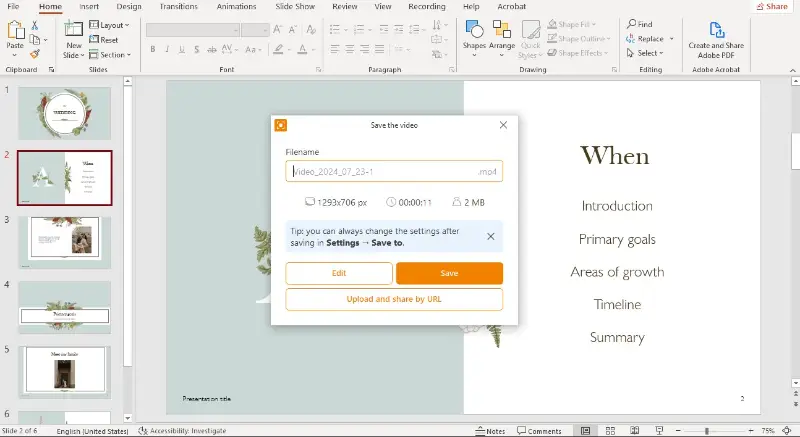Switch to the Slide Show tab

295,7
